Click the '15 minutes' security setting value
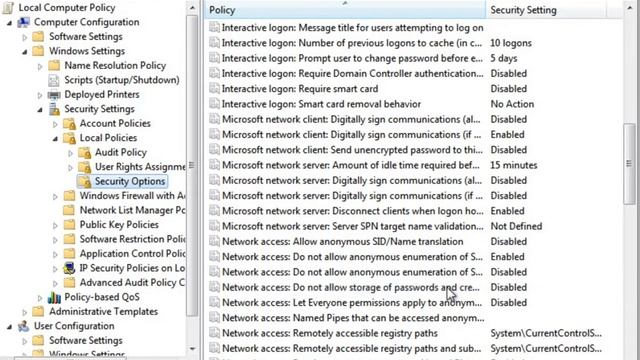Screen dimensions: 640x360 514,165
